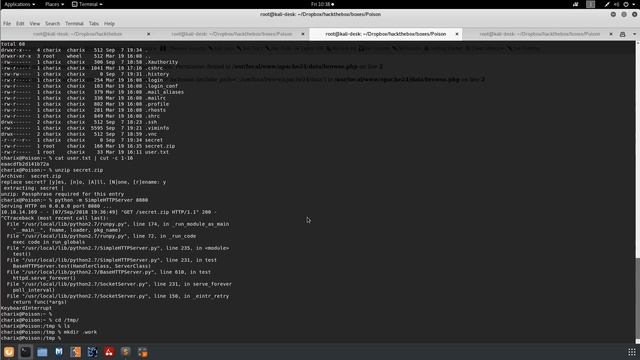
Task: Click the .mail_aliases file entry
Action: [x=164, y=92]
